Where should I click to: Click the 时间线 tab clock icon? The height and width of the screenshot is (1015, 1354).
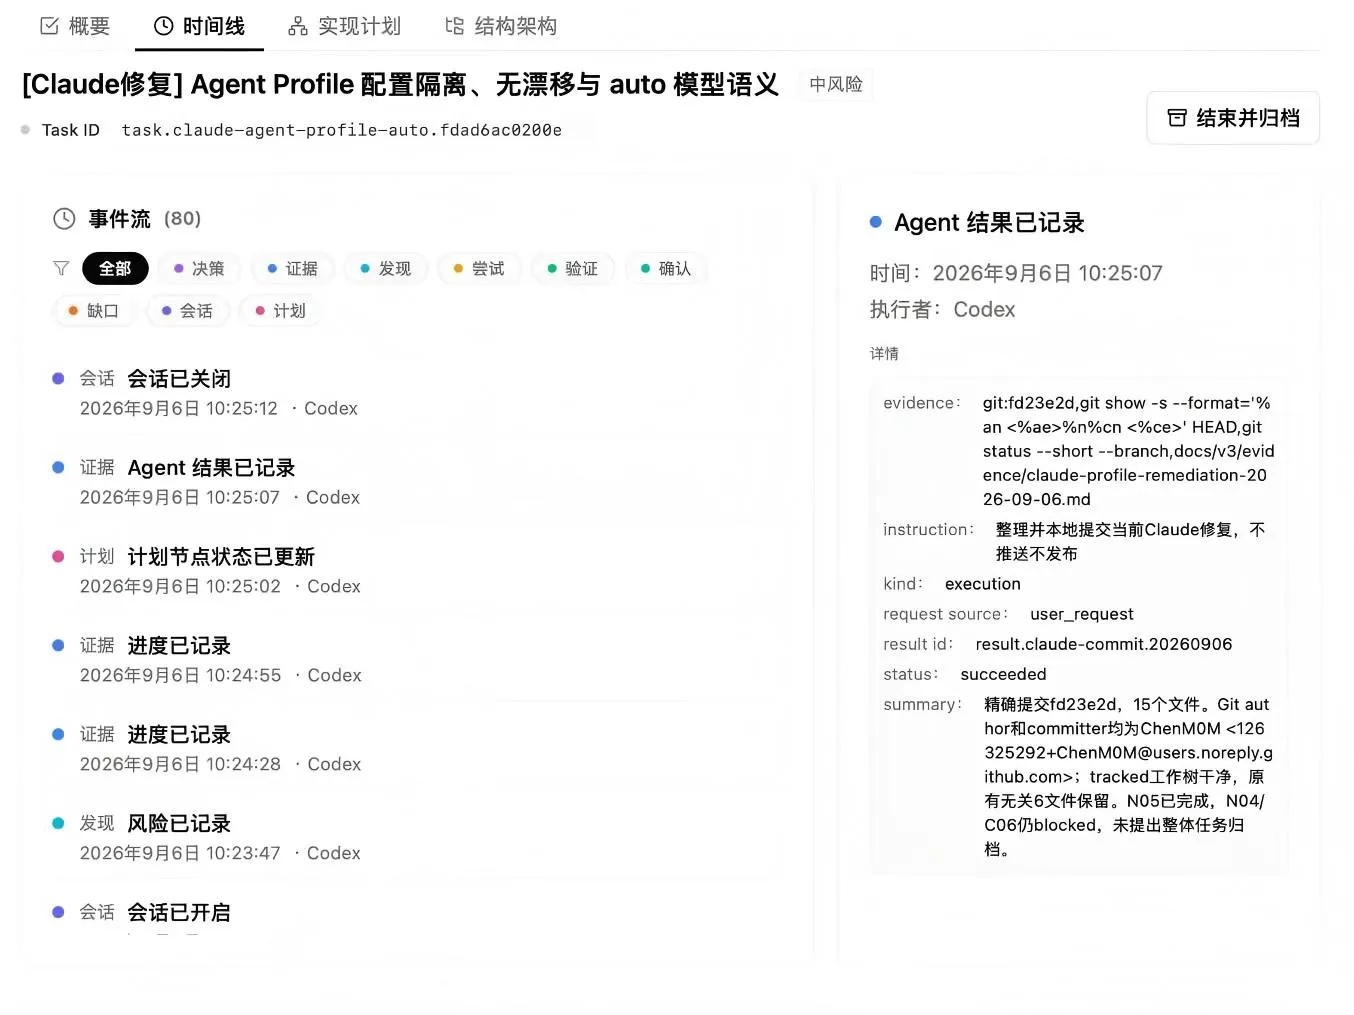point(164,26)
